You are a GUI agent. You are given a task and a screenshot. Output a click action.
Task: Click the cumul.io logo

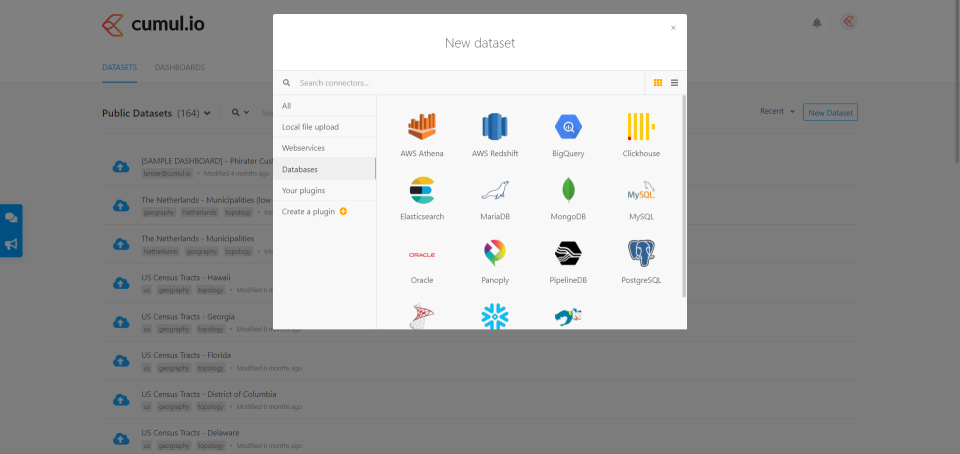click(x=153, y=25)
